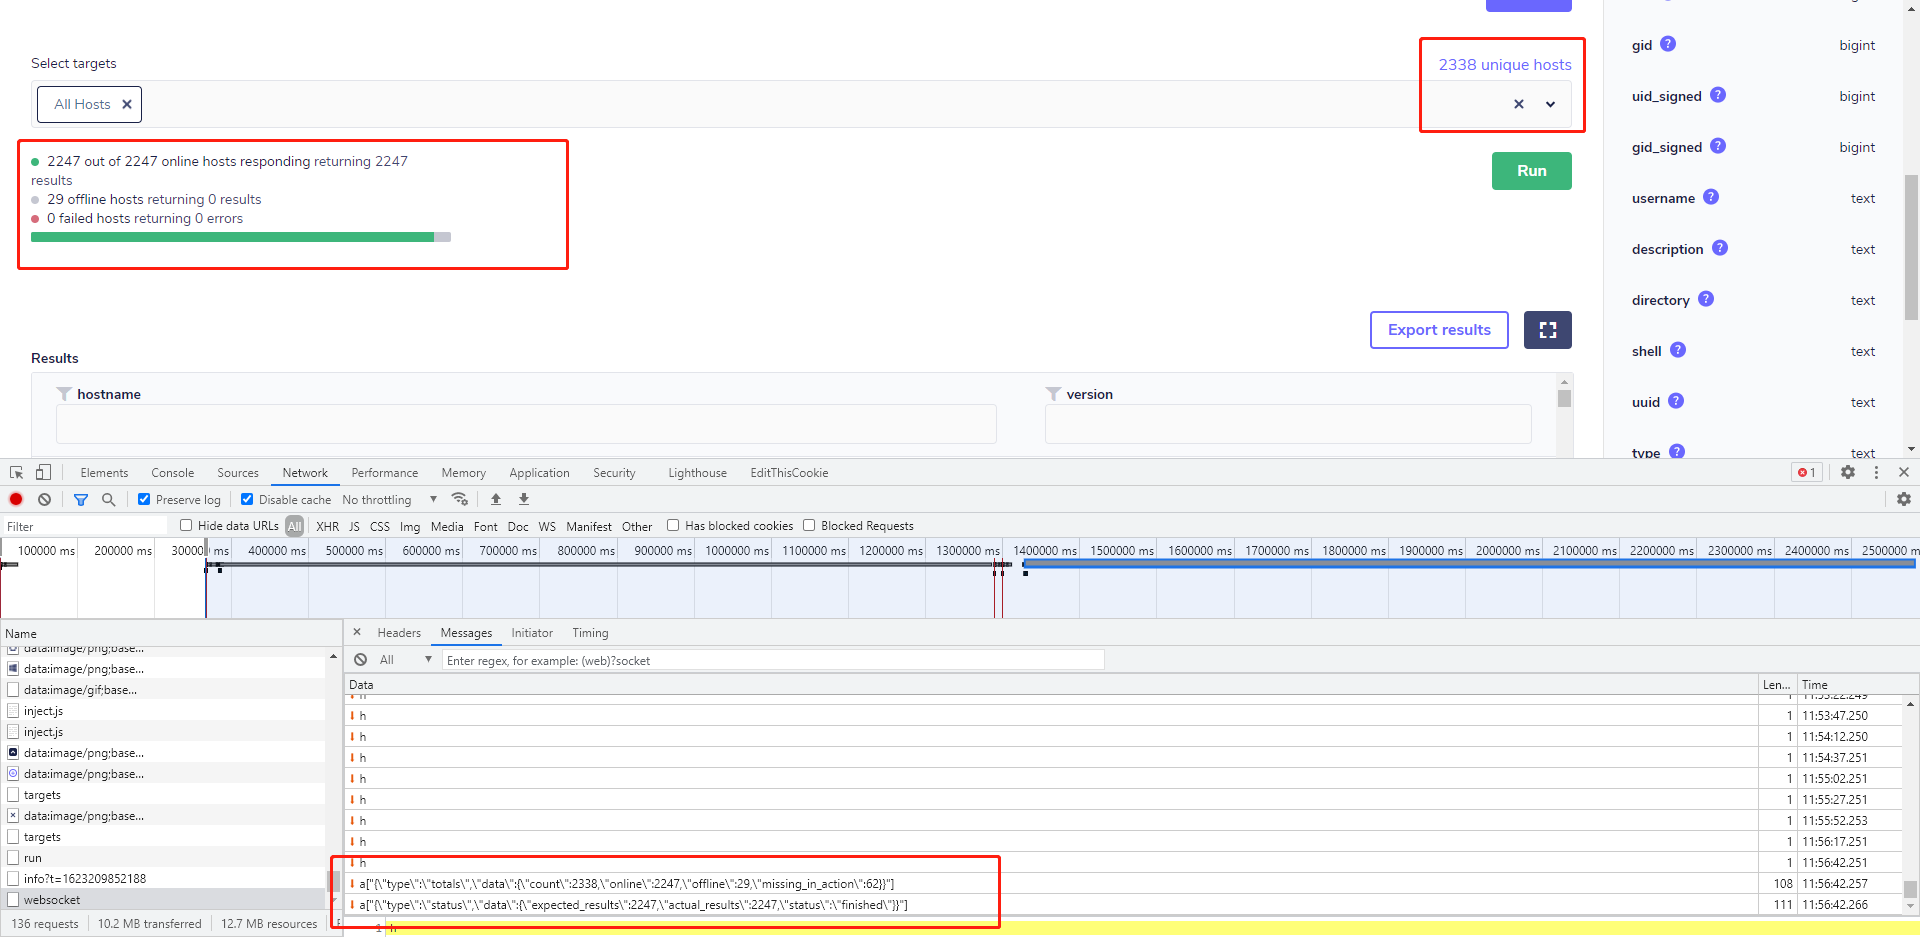1920x937 pixels.
Task: Open the network request search
Action: [108, 499]
